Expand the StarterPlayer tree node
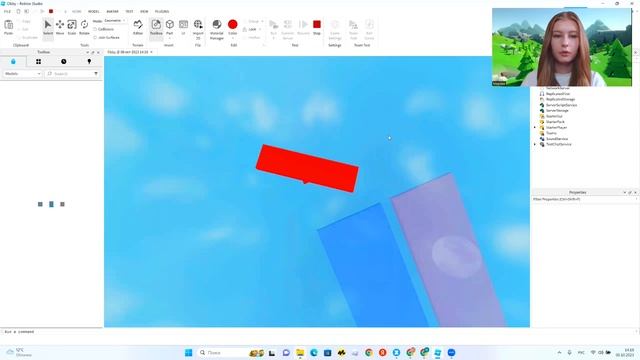 point(535,127)
